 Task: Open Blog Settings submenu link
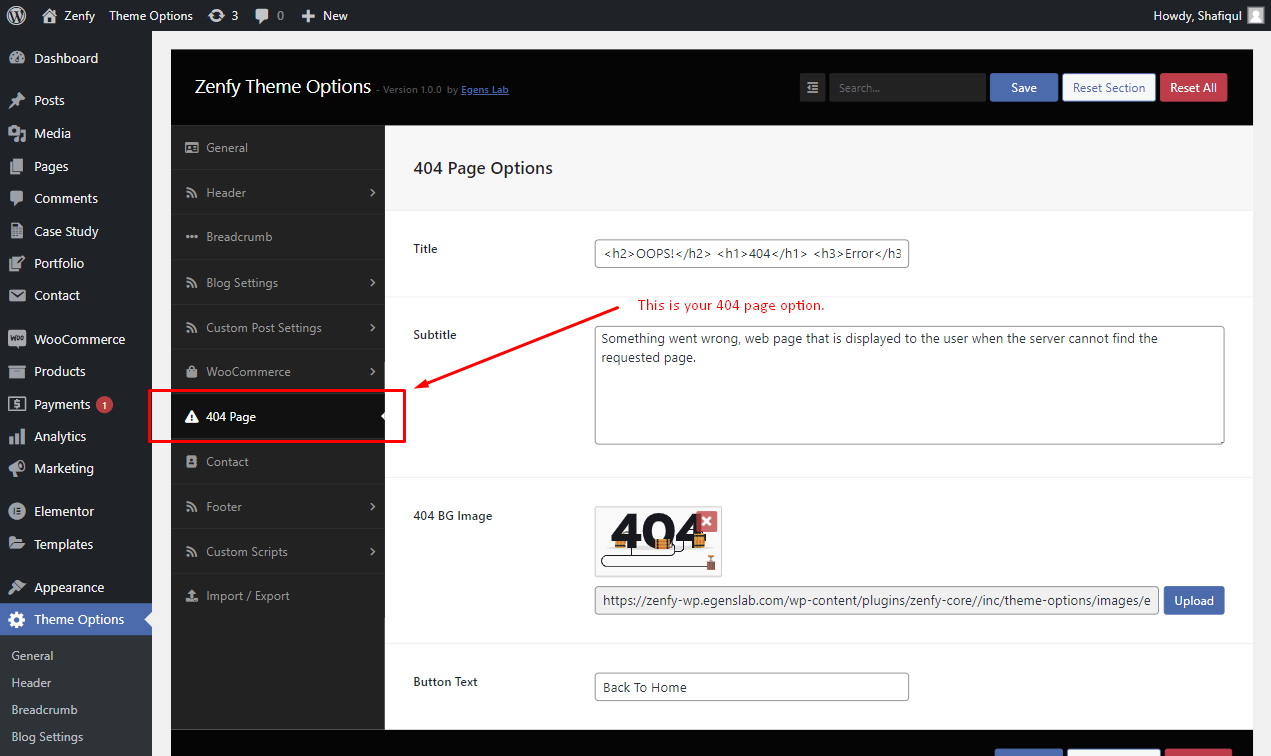[x=47, y=737]
